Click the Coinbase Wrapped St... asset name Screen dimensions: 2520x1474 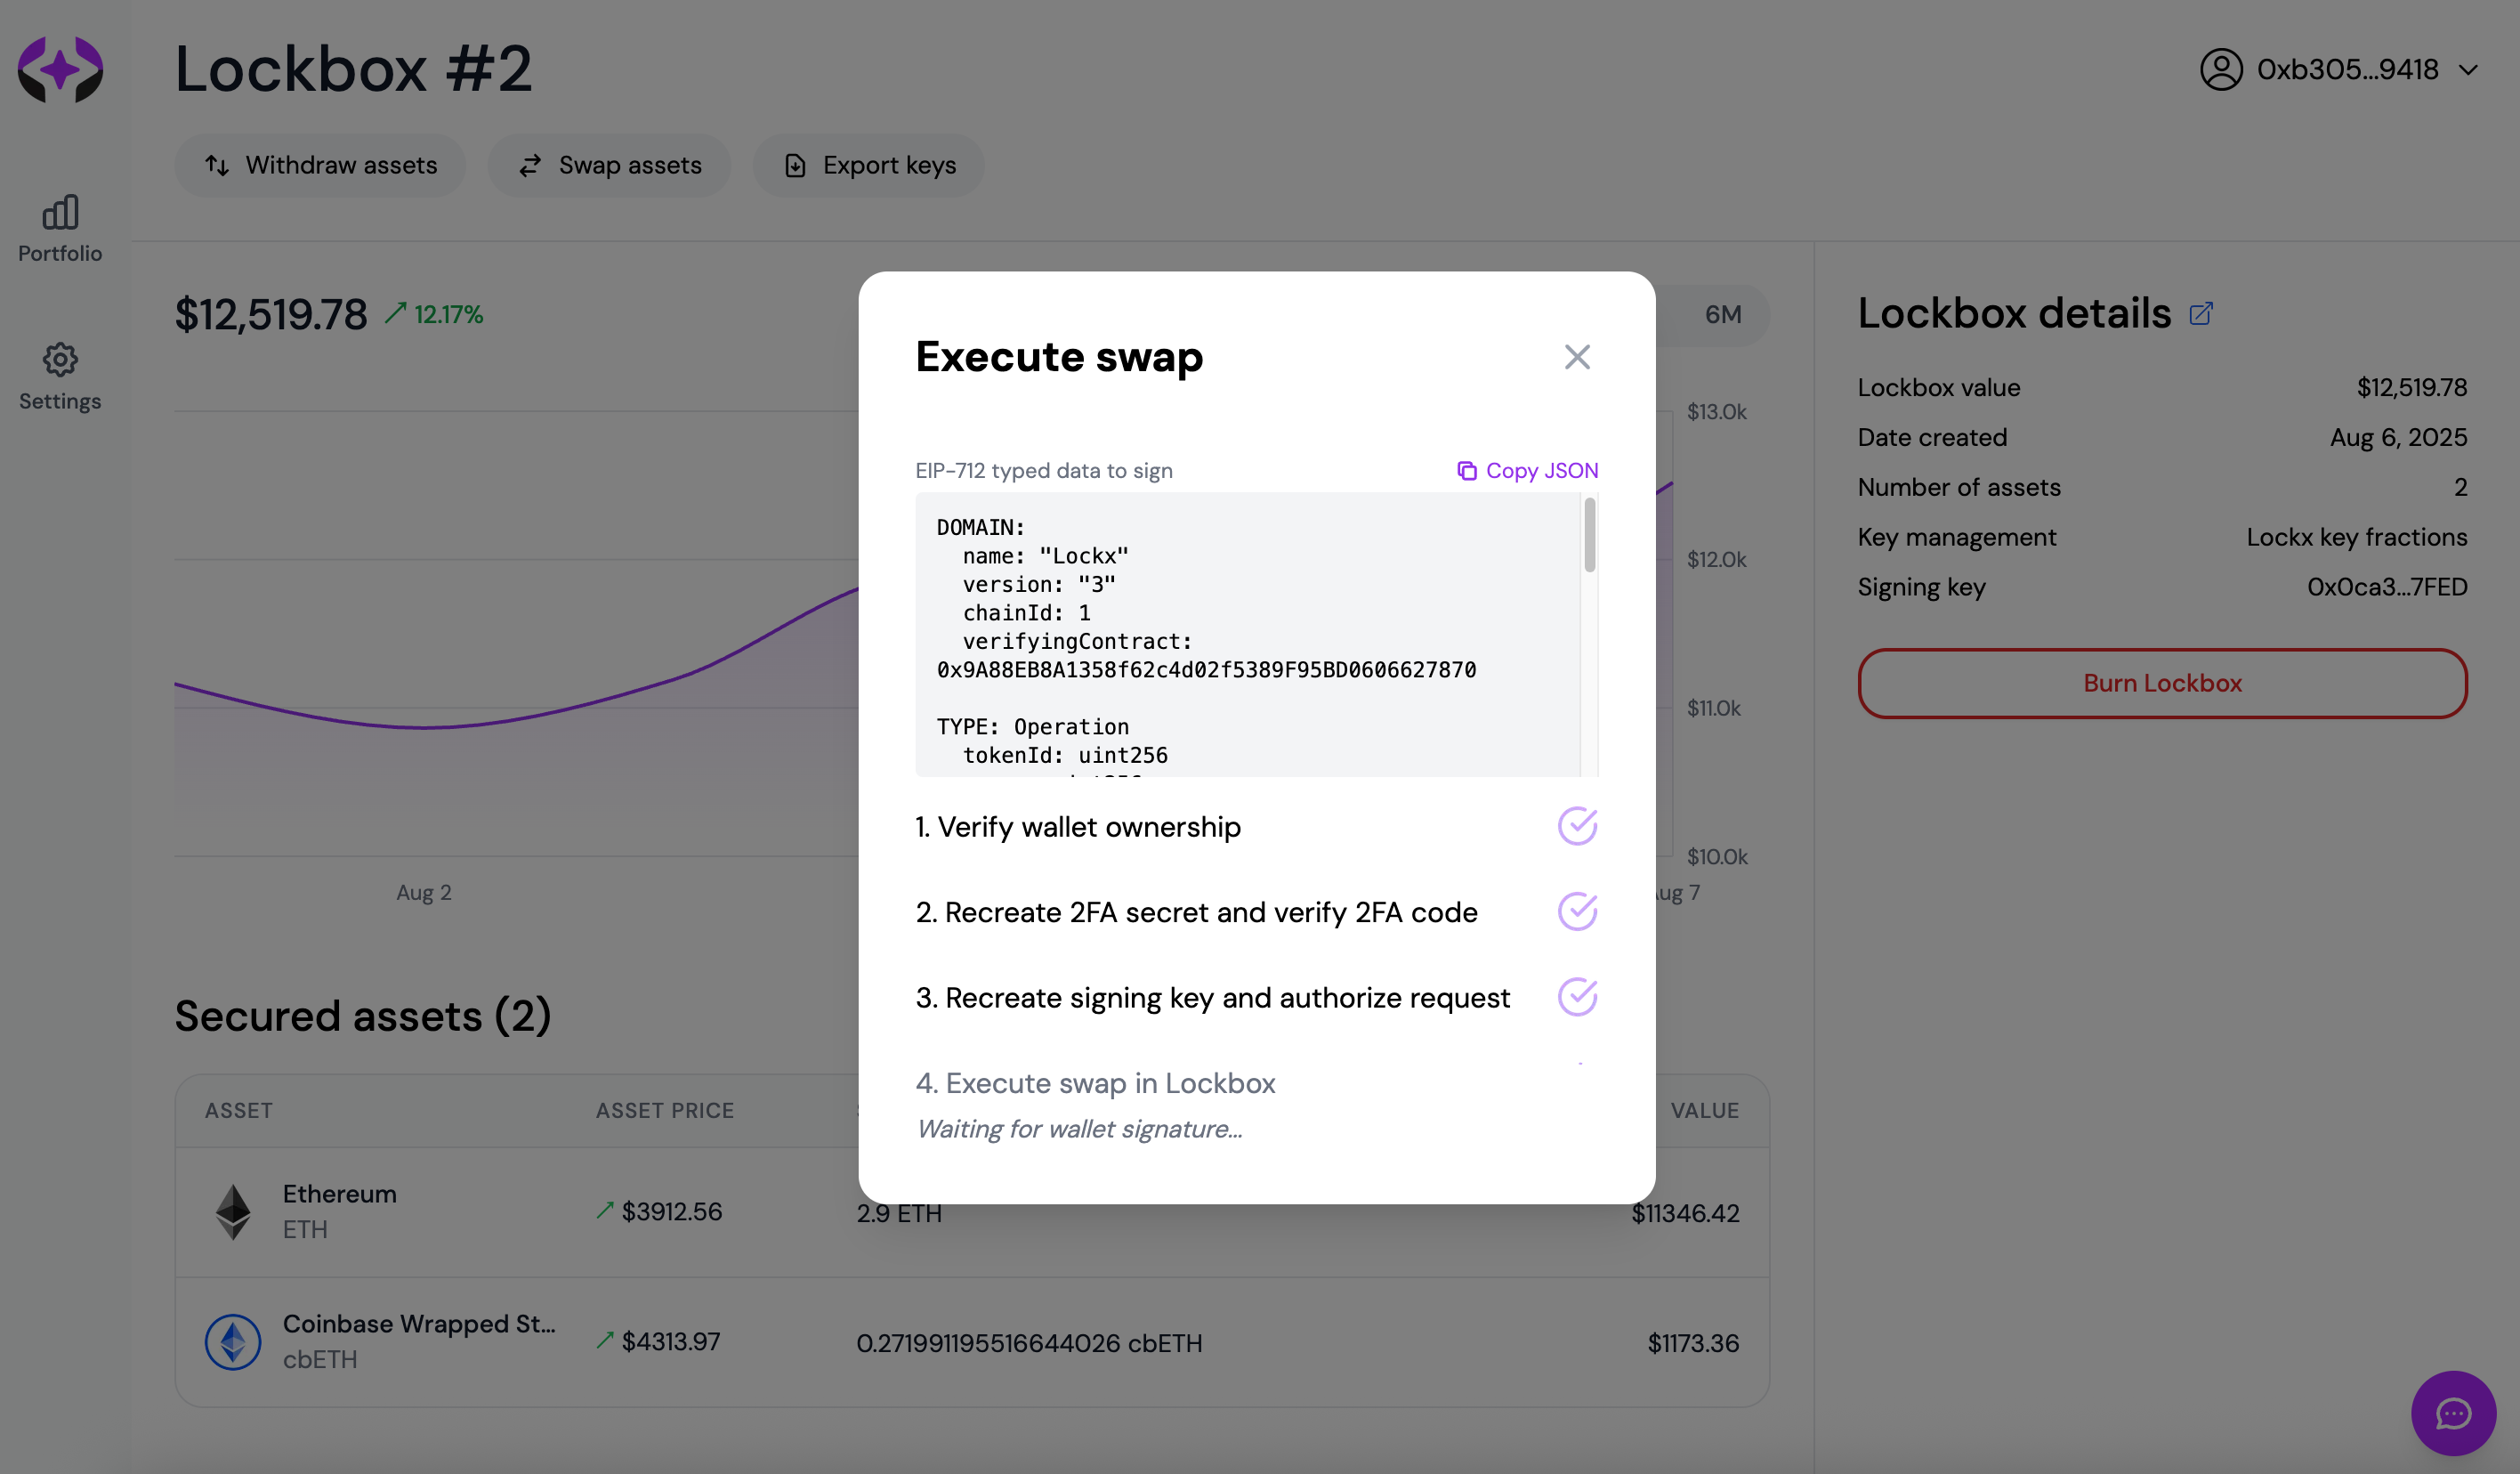(419, 1324)
